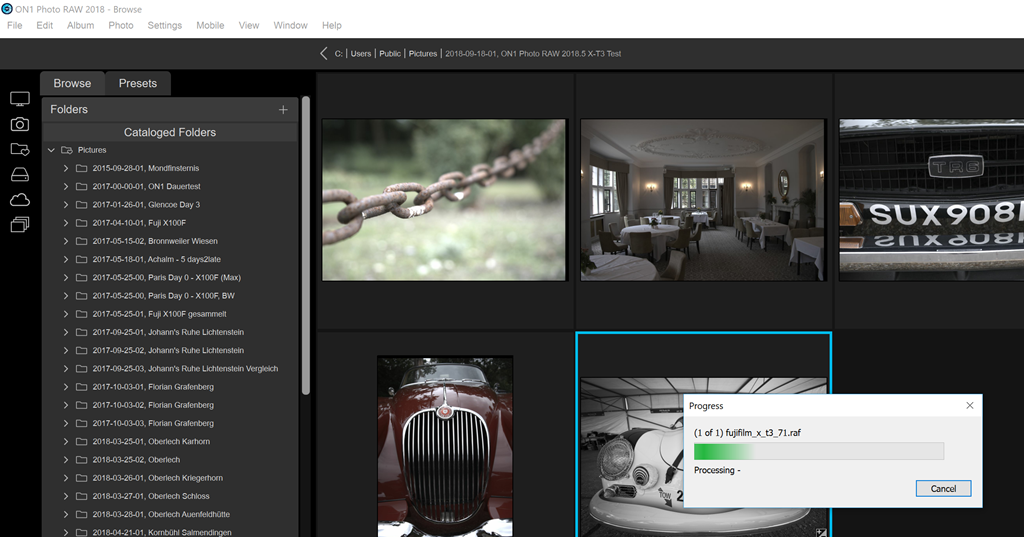This screenshot has height=537, width=1024.
Task: Open the Album menu
Action: 80,25
